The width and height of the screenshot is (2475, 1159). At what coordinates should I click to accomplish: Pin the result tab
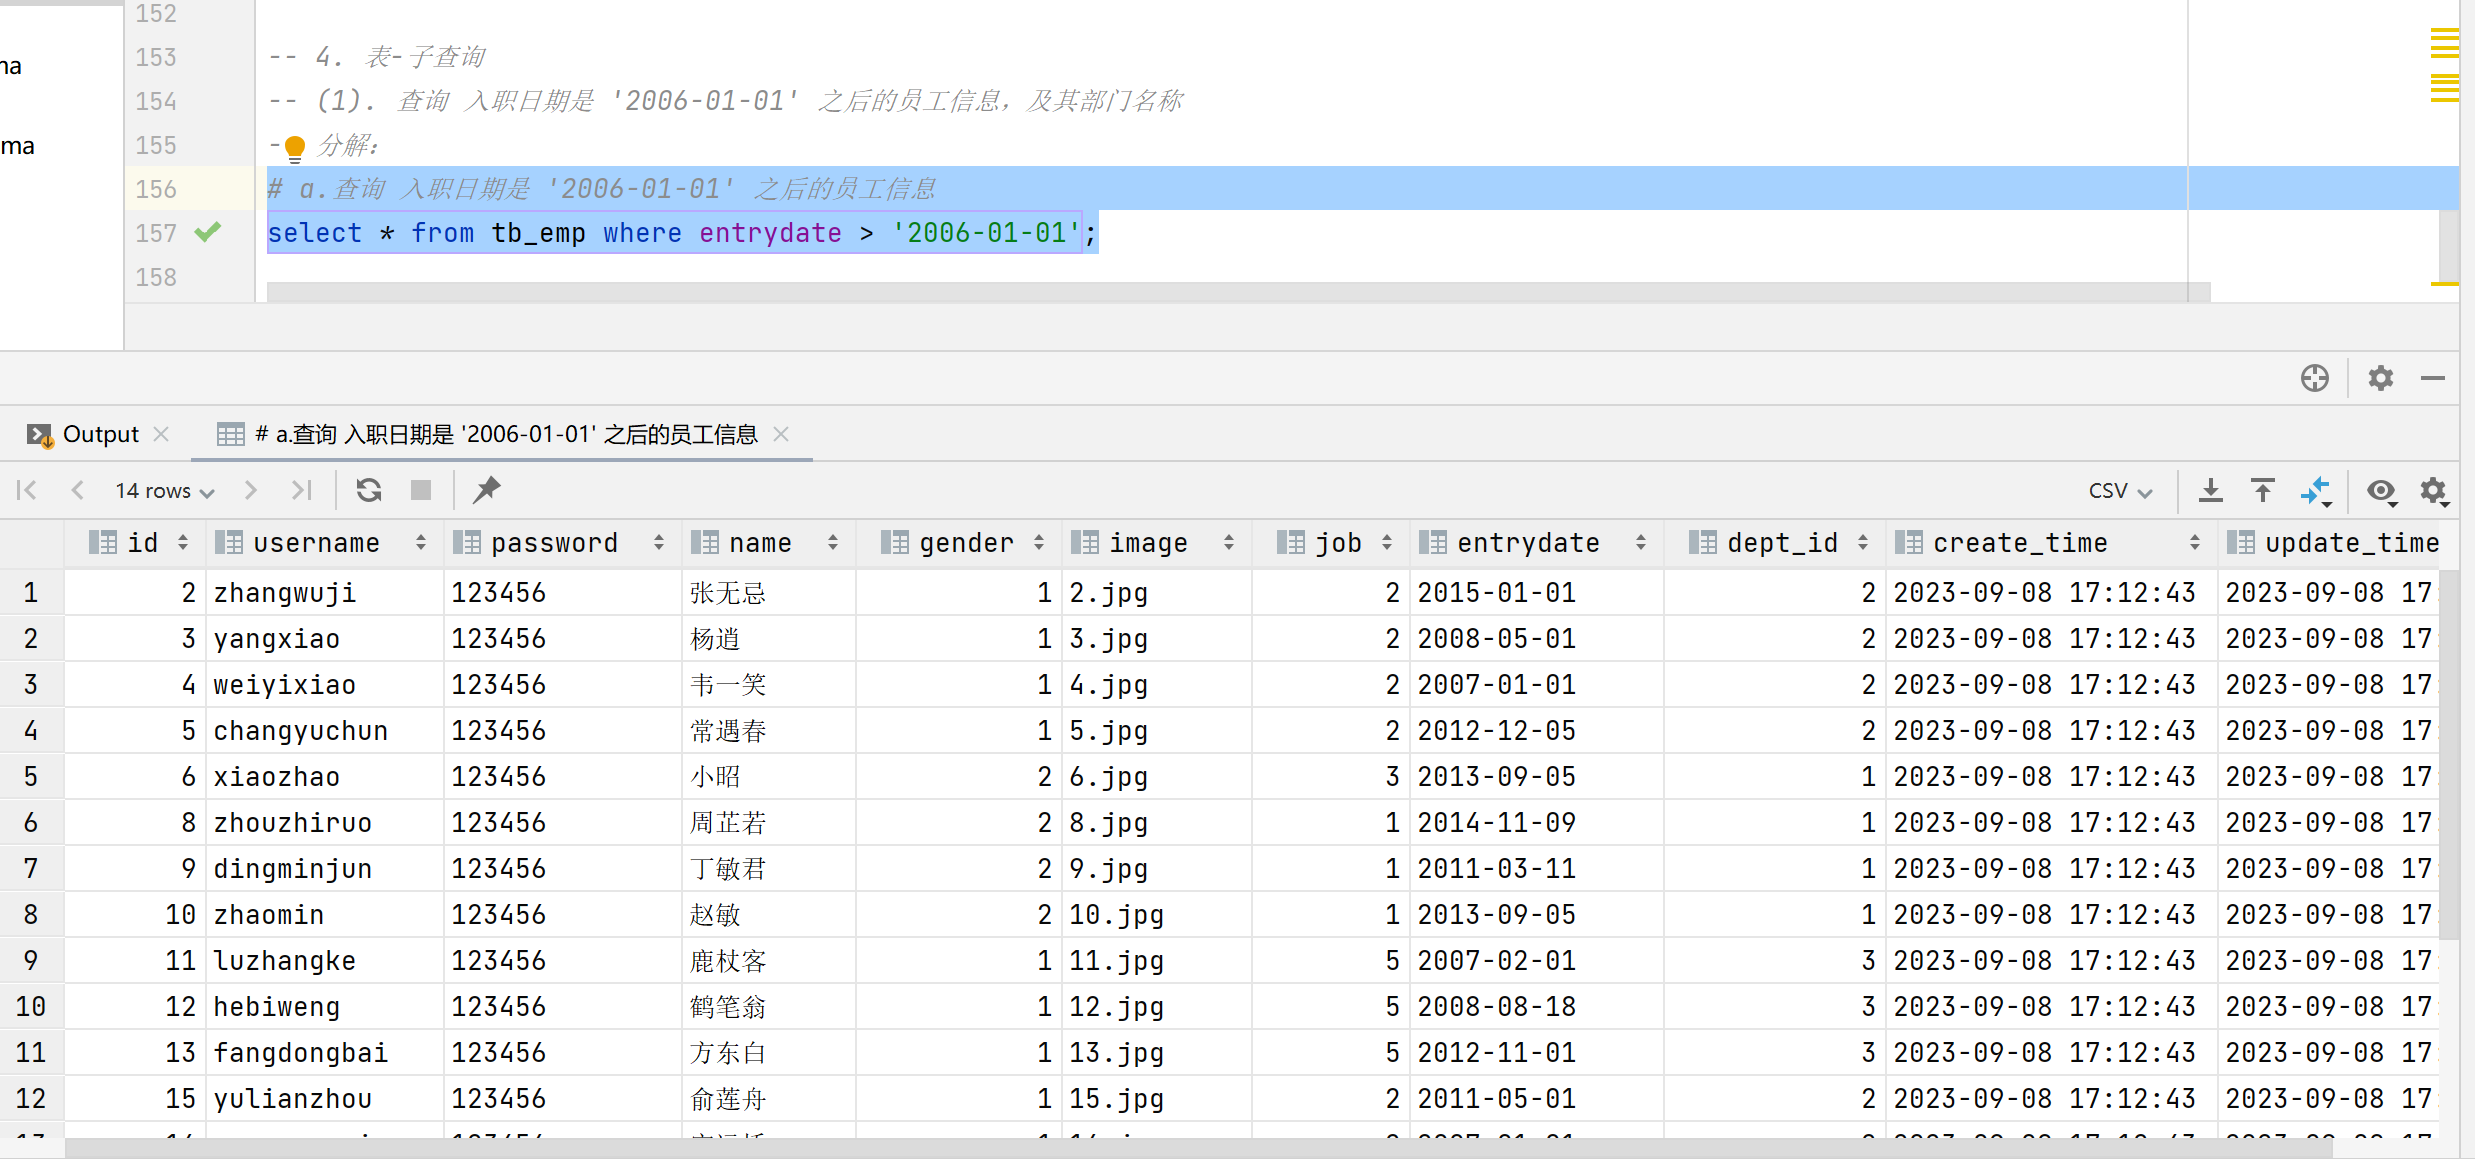click(487, 490)
